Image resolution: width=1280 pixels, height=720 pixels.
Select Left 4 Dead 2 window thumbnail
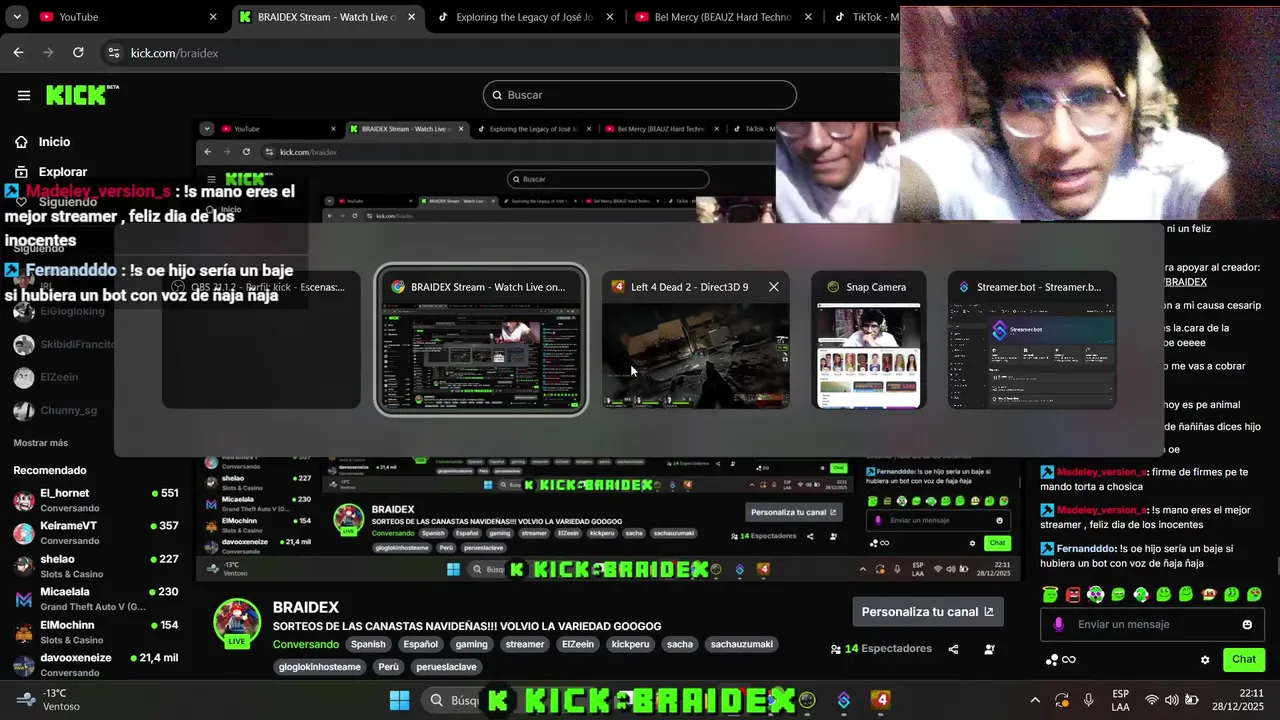[696, 340]
